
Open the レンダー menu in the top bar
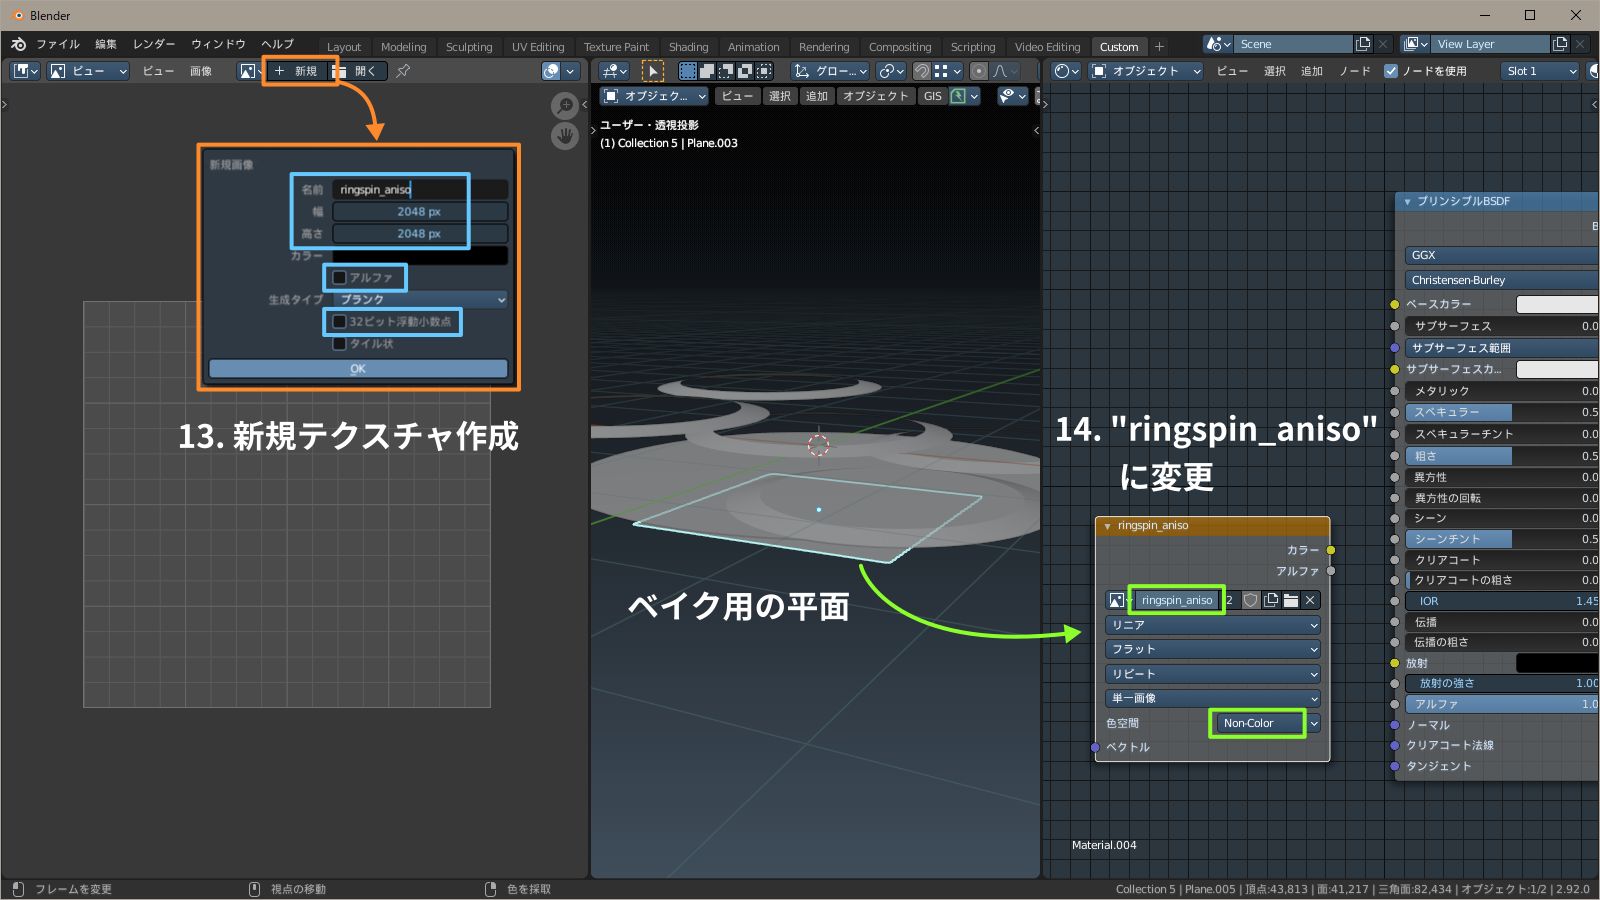point(153,43)
